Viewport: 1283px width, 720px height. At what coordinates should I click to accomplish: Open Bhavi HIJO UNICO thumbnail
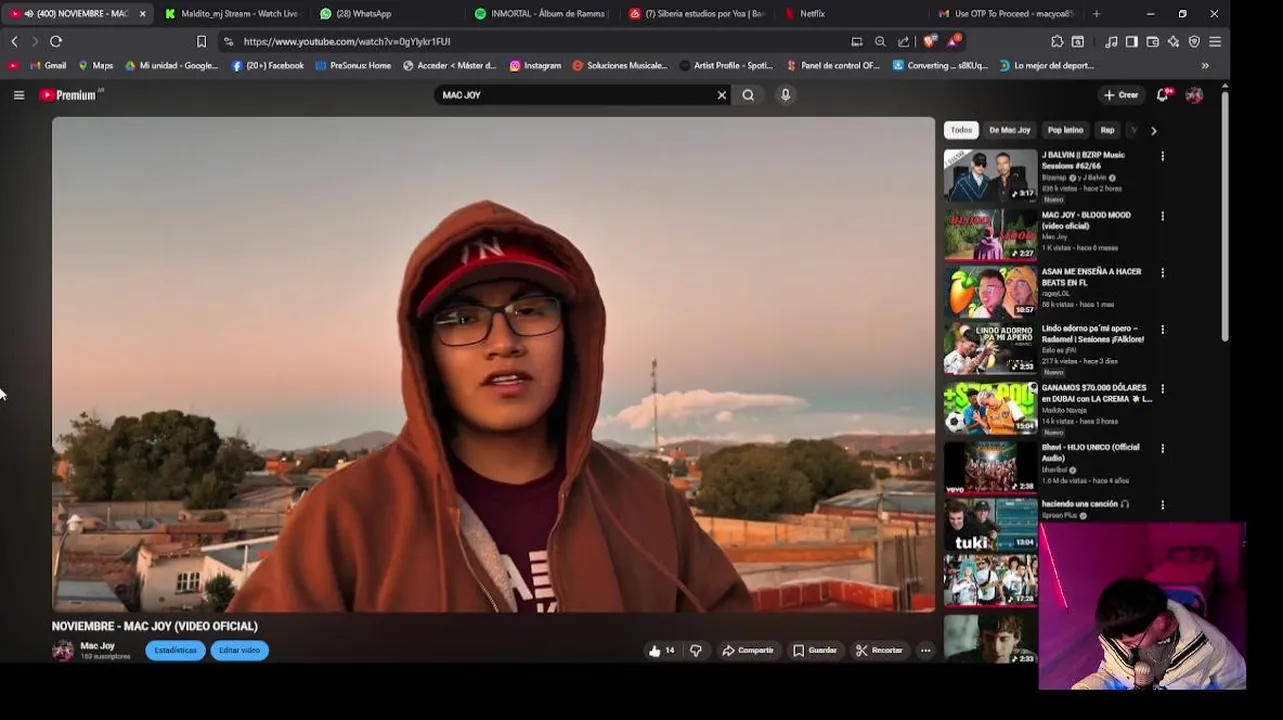click(x=990, y=467)
